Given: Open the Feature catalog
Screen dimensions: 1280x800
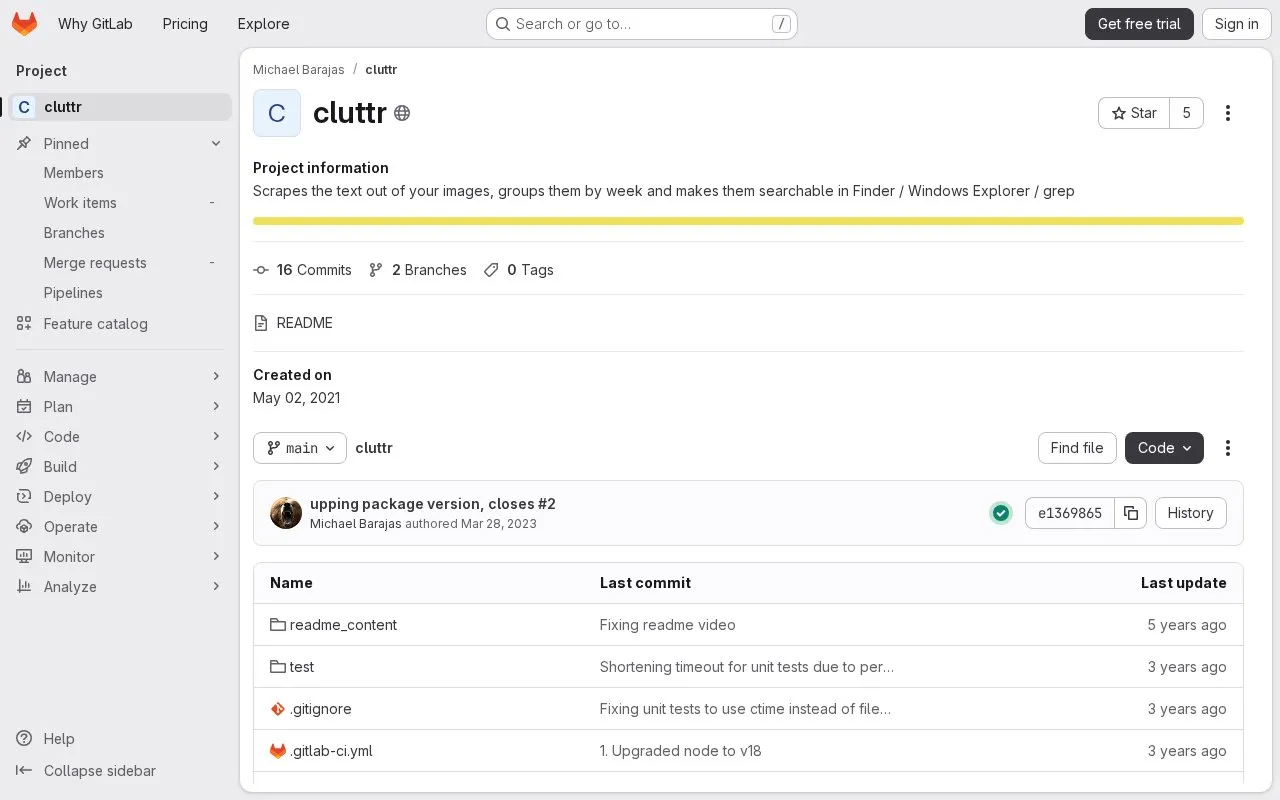Looking at the screenshot, I should click(120, 324).
